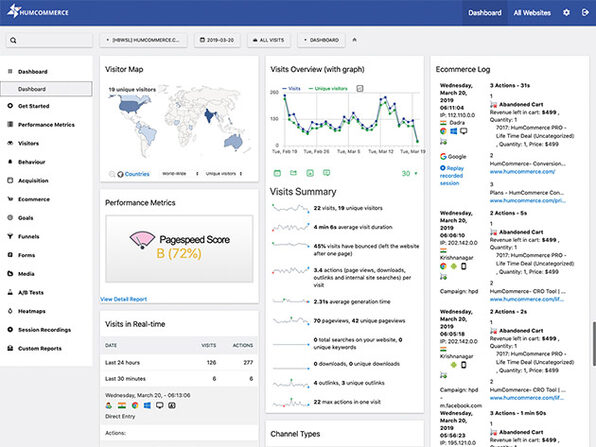Open the www.humcommerce.com/ link
Screen dimensions: 596x447
[x=522, y=172]
